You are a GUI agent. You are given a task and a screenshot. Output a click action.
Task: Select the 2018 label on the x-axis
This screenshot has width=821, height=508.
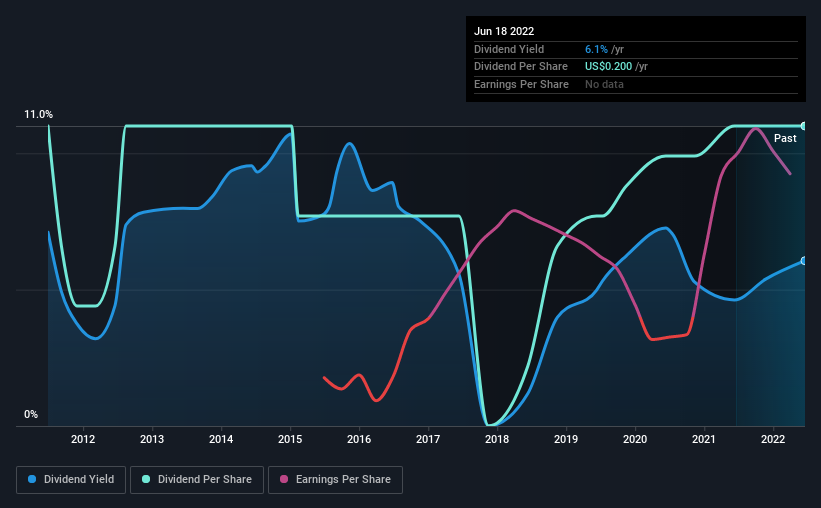(x=497, y=439)
